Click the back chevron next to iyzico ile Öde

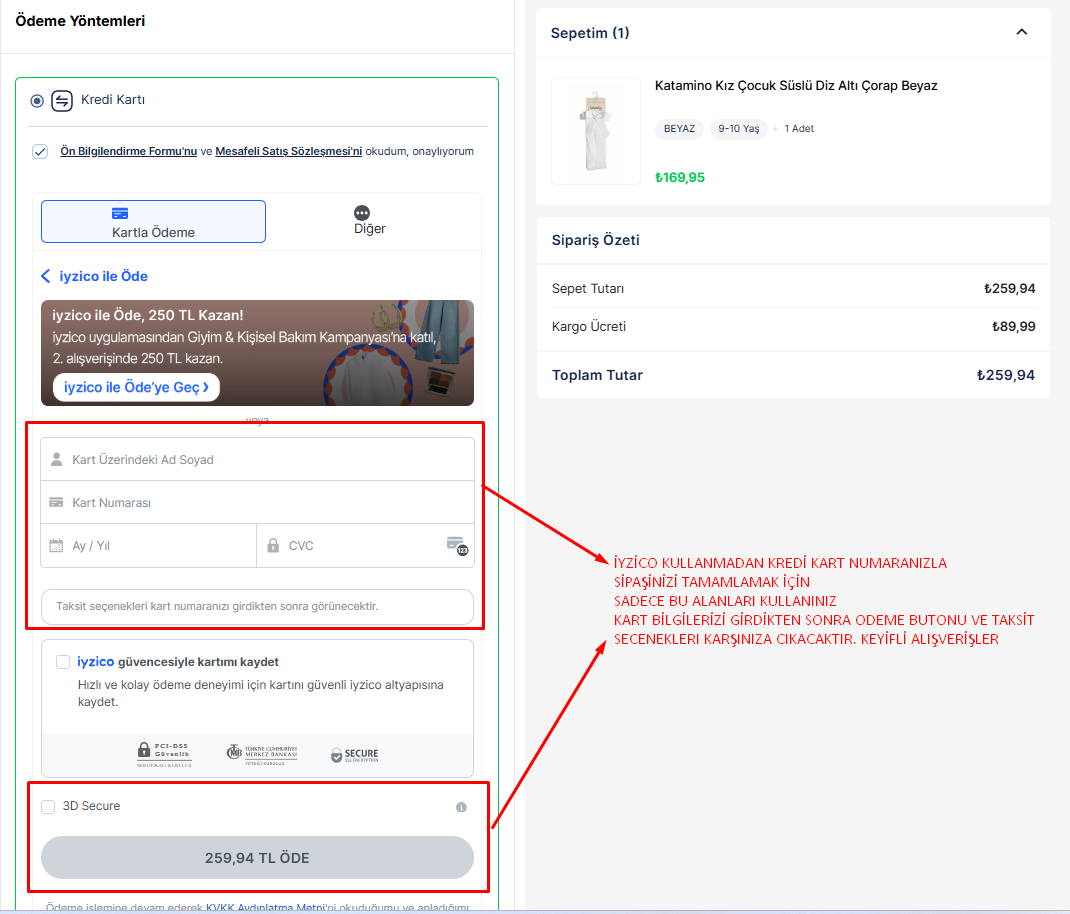pyautogui.click(x=44, y=276)
